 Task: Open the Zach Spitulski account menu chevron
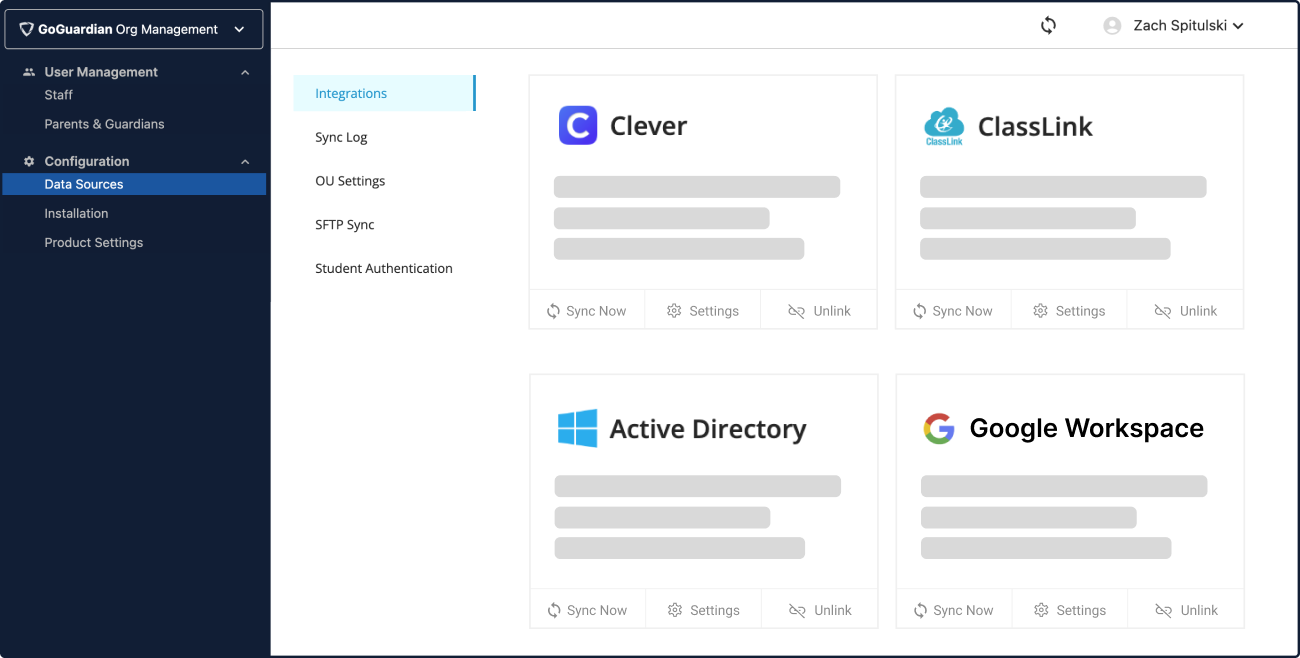click(x=1238, y=27)
